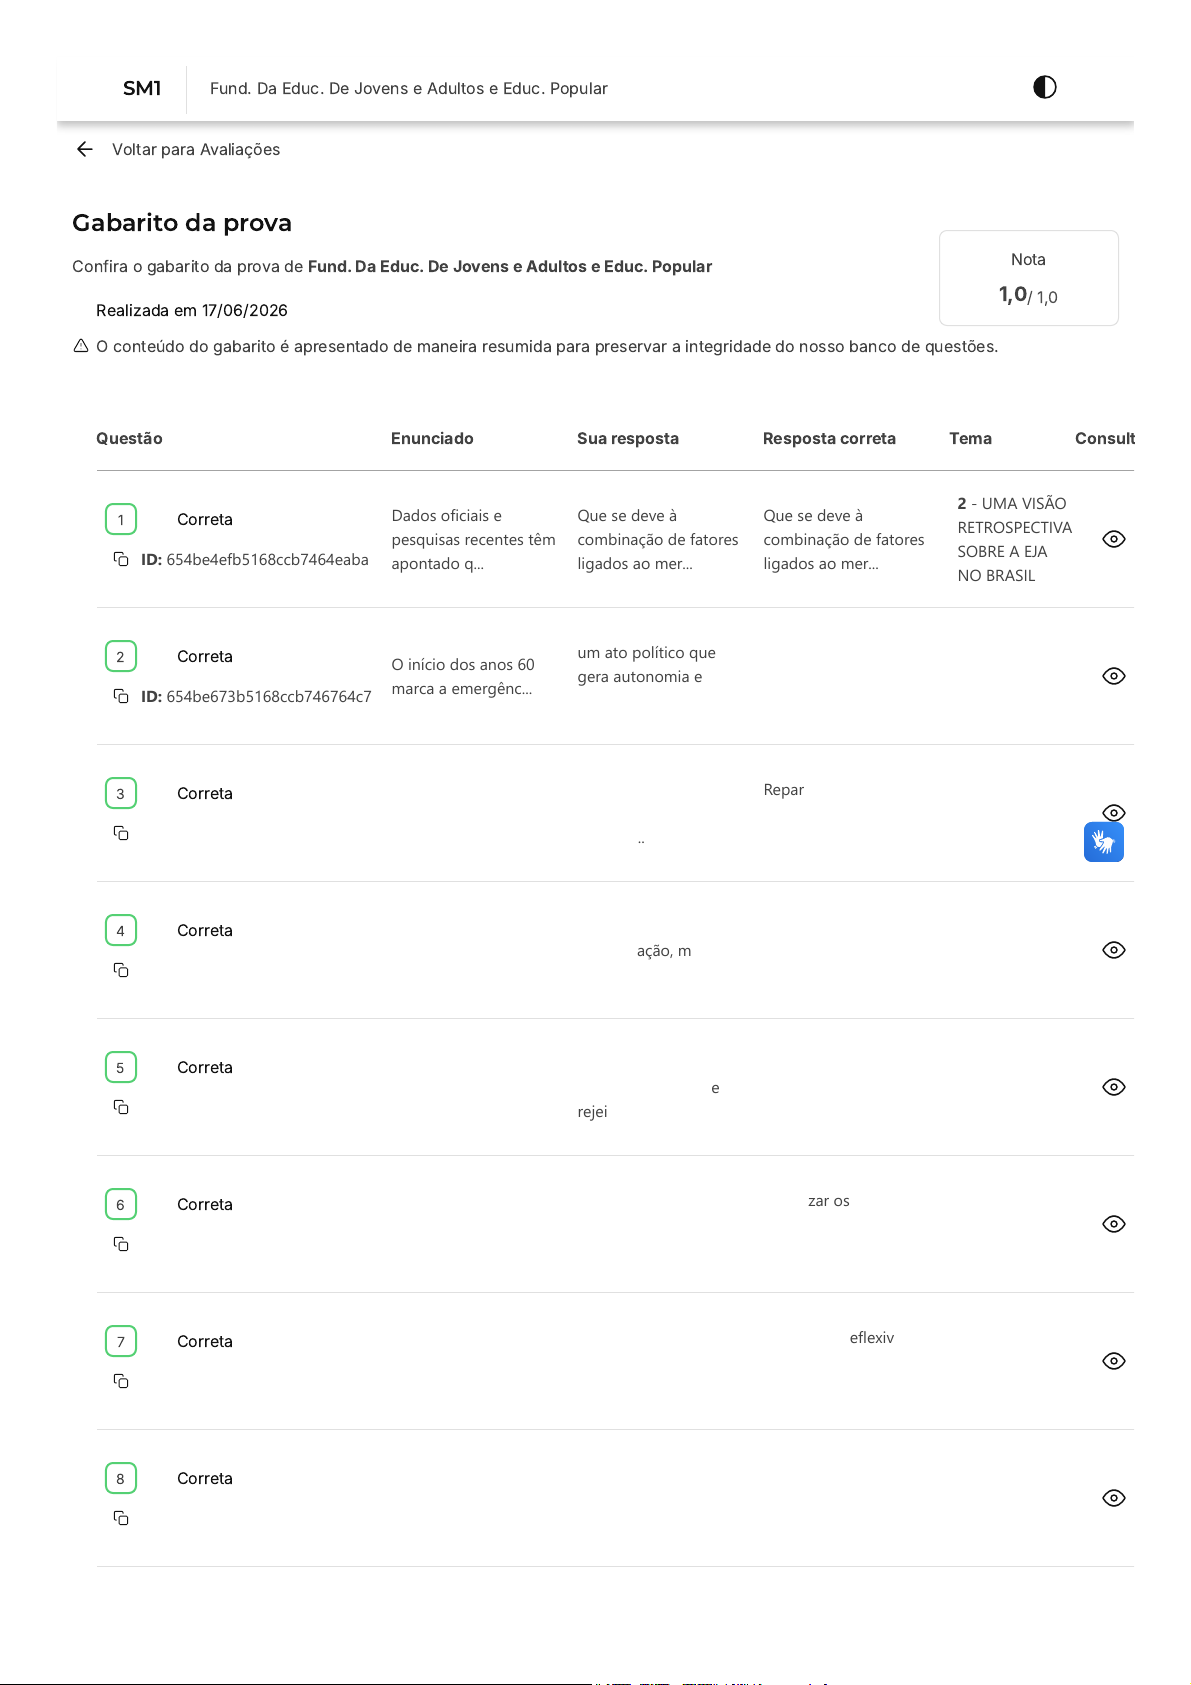Select the Tema column header
The width and height of the screenshot is (1191, 1685).
click(970, 438)
